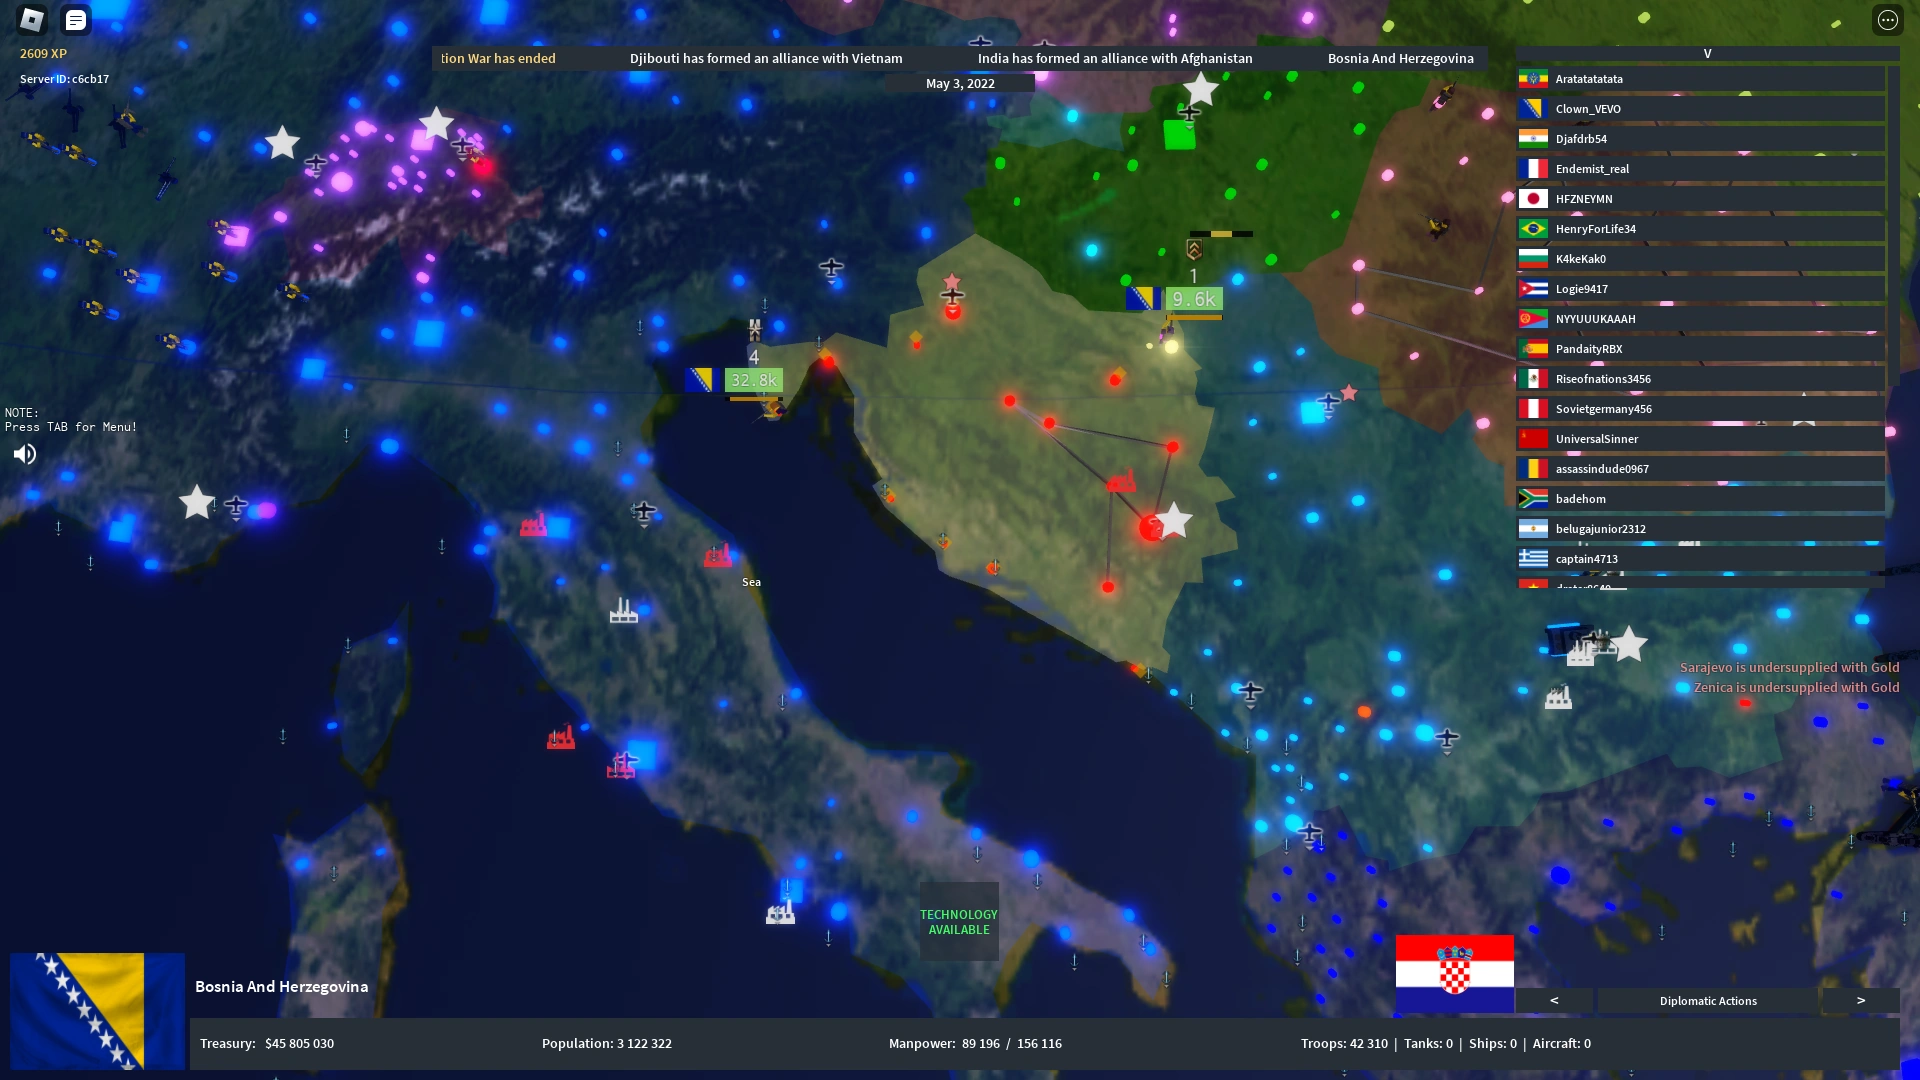Open the Technology Available panel

(x=958, y=921)
